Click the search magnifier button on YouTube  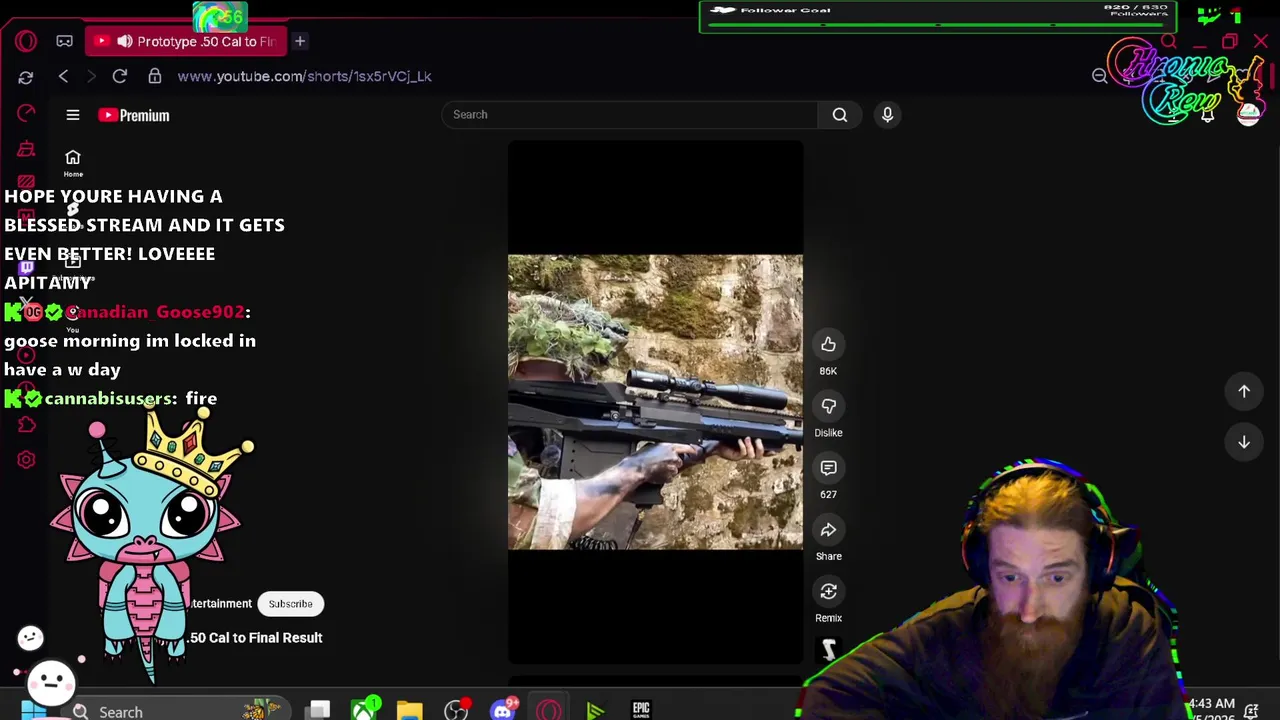coord(840,115)
